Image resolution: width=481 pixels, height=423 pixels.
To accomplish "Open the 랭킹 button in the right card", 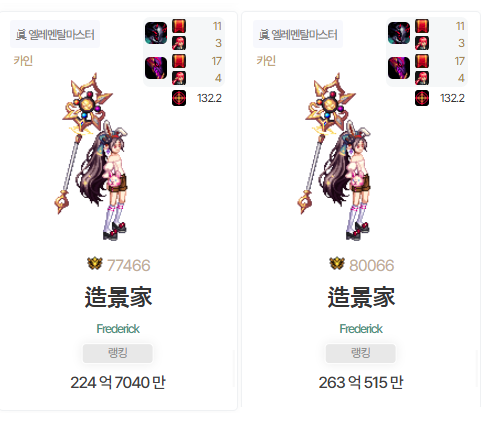I will (x=361, y=353).
